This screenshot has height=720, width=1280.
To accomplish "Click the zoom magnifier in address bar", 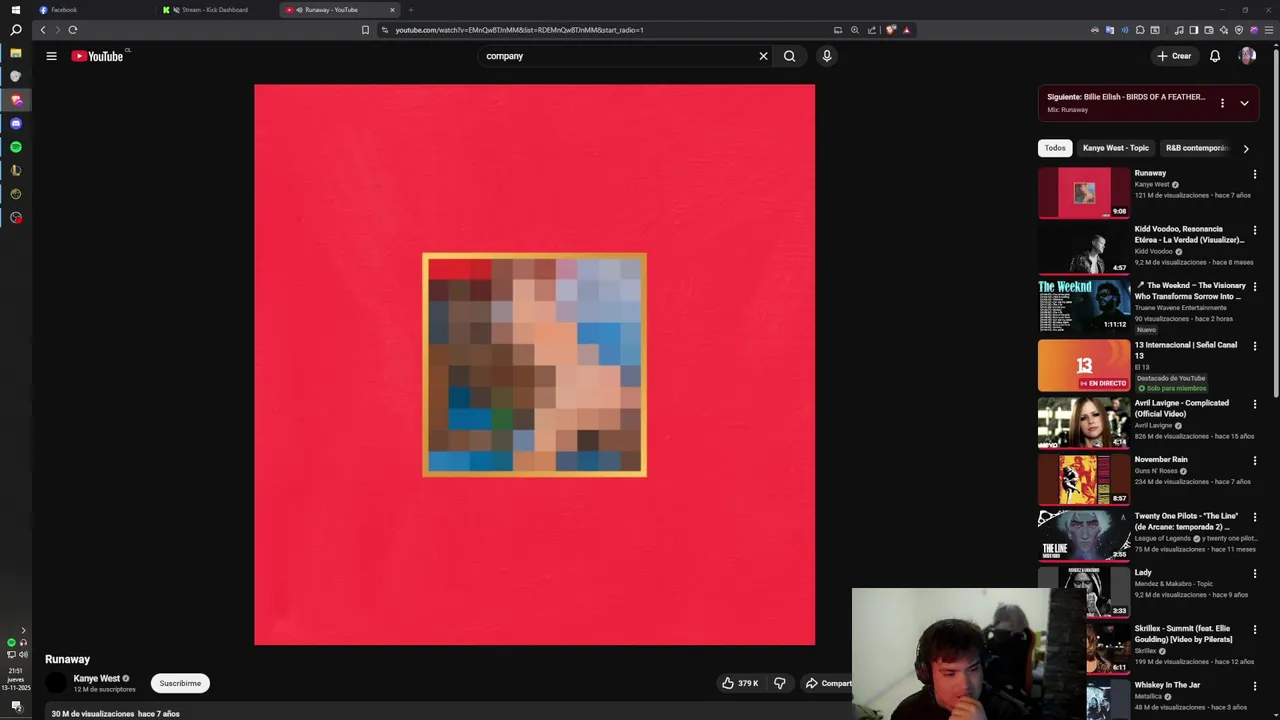I will (x=855, y=30).
